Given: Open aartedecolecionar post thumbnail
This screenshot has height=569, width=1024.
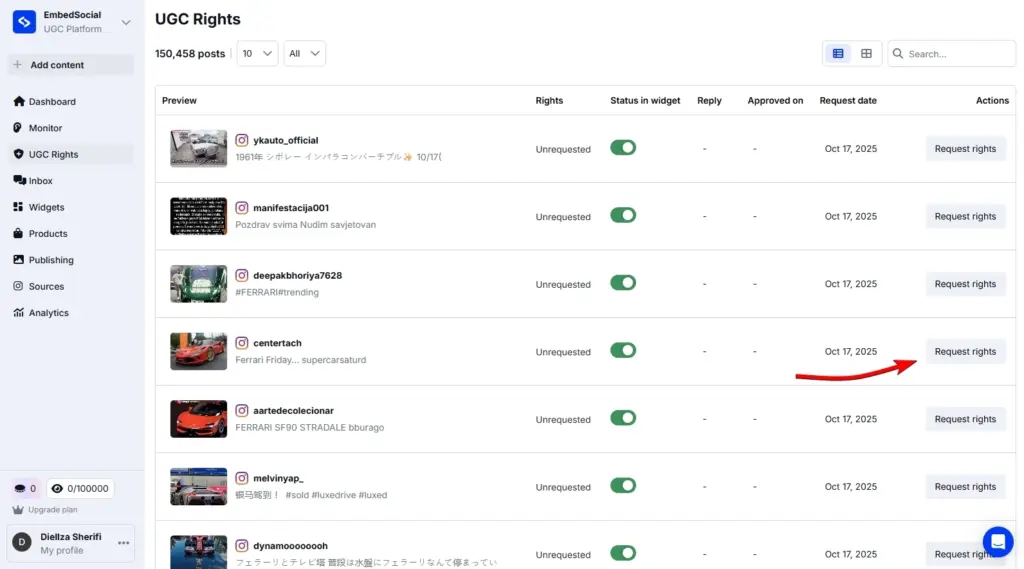Looking at the screenshot, I should (199, 419).
